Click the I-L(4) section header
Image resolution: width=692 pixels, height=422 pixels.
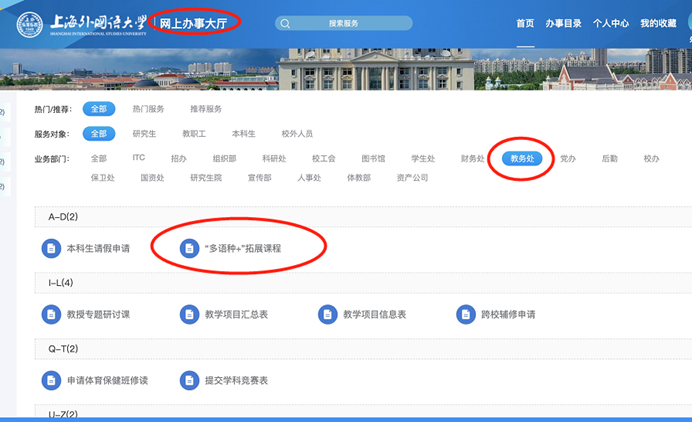(363, 283)
